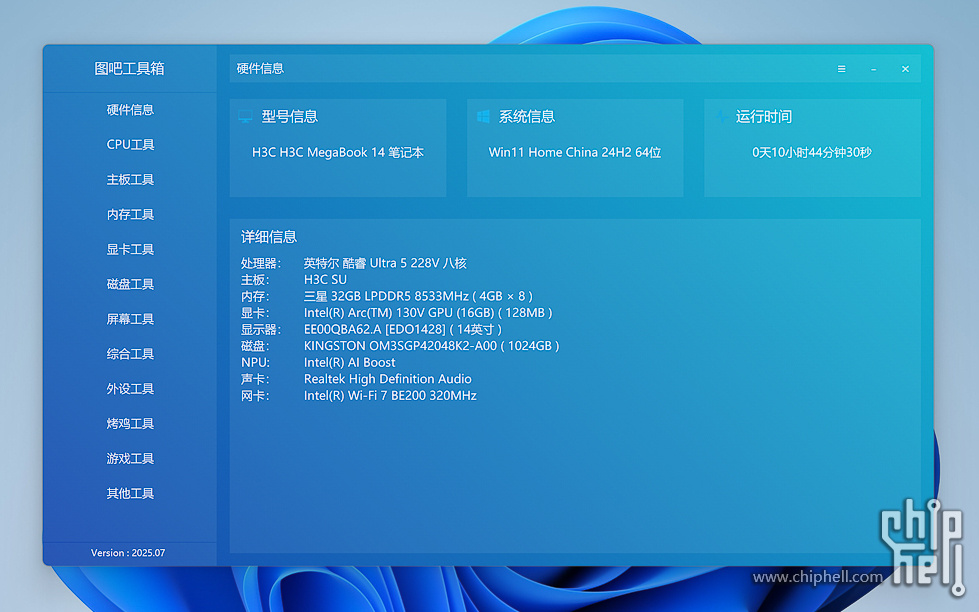Open the CPU工具 sidebar item

pos(130,145)
